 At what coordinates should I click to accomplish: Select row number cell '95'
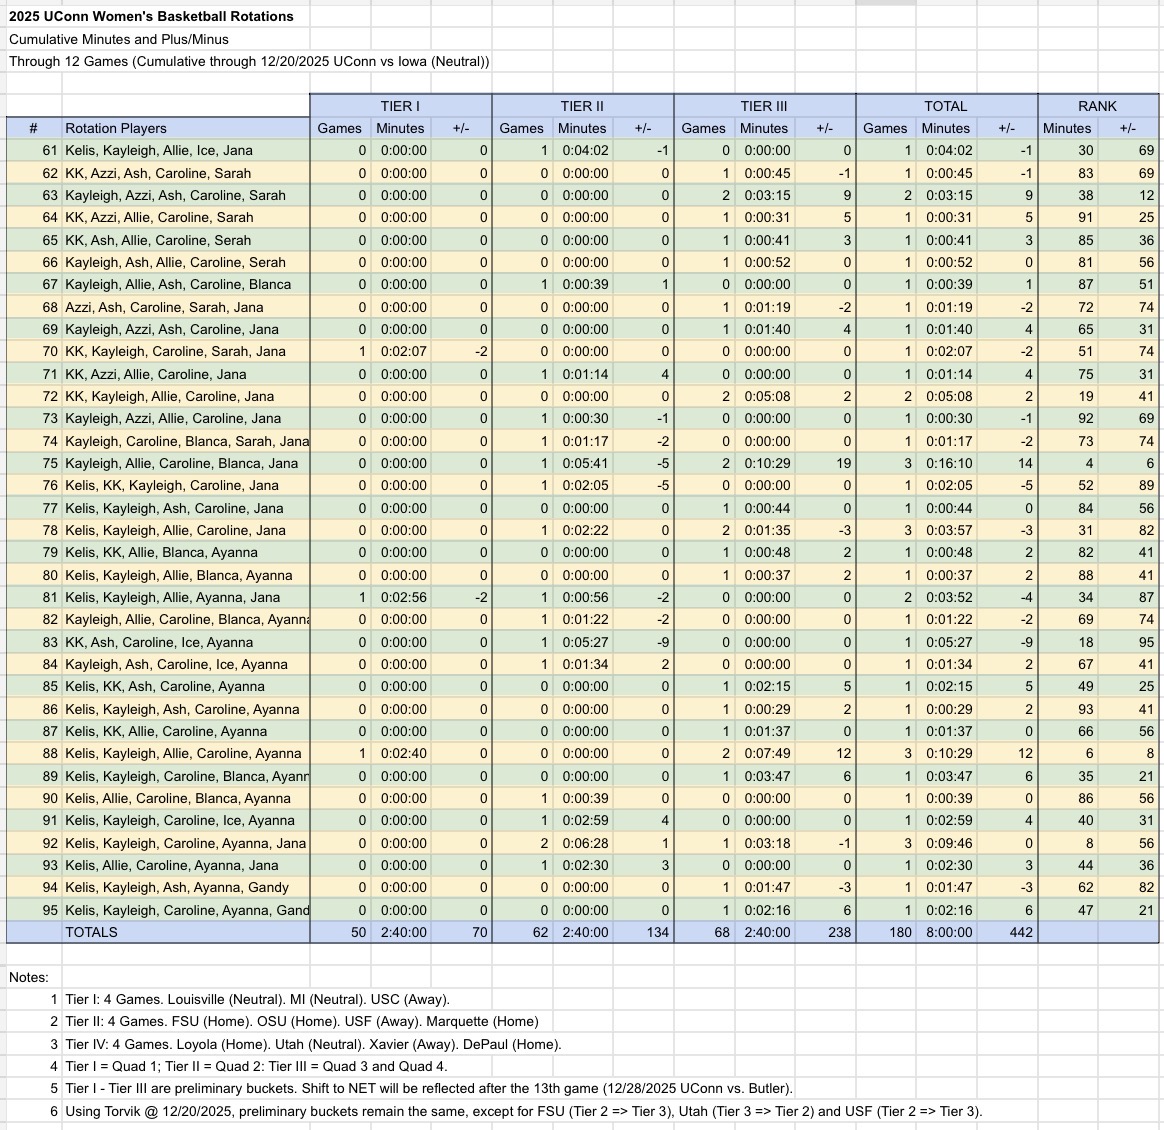click(x=49, y=910)
